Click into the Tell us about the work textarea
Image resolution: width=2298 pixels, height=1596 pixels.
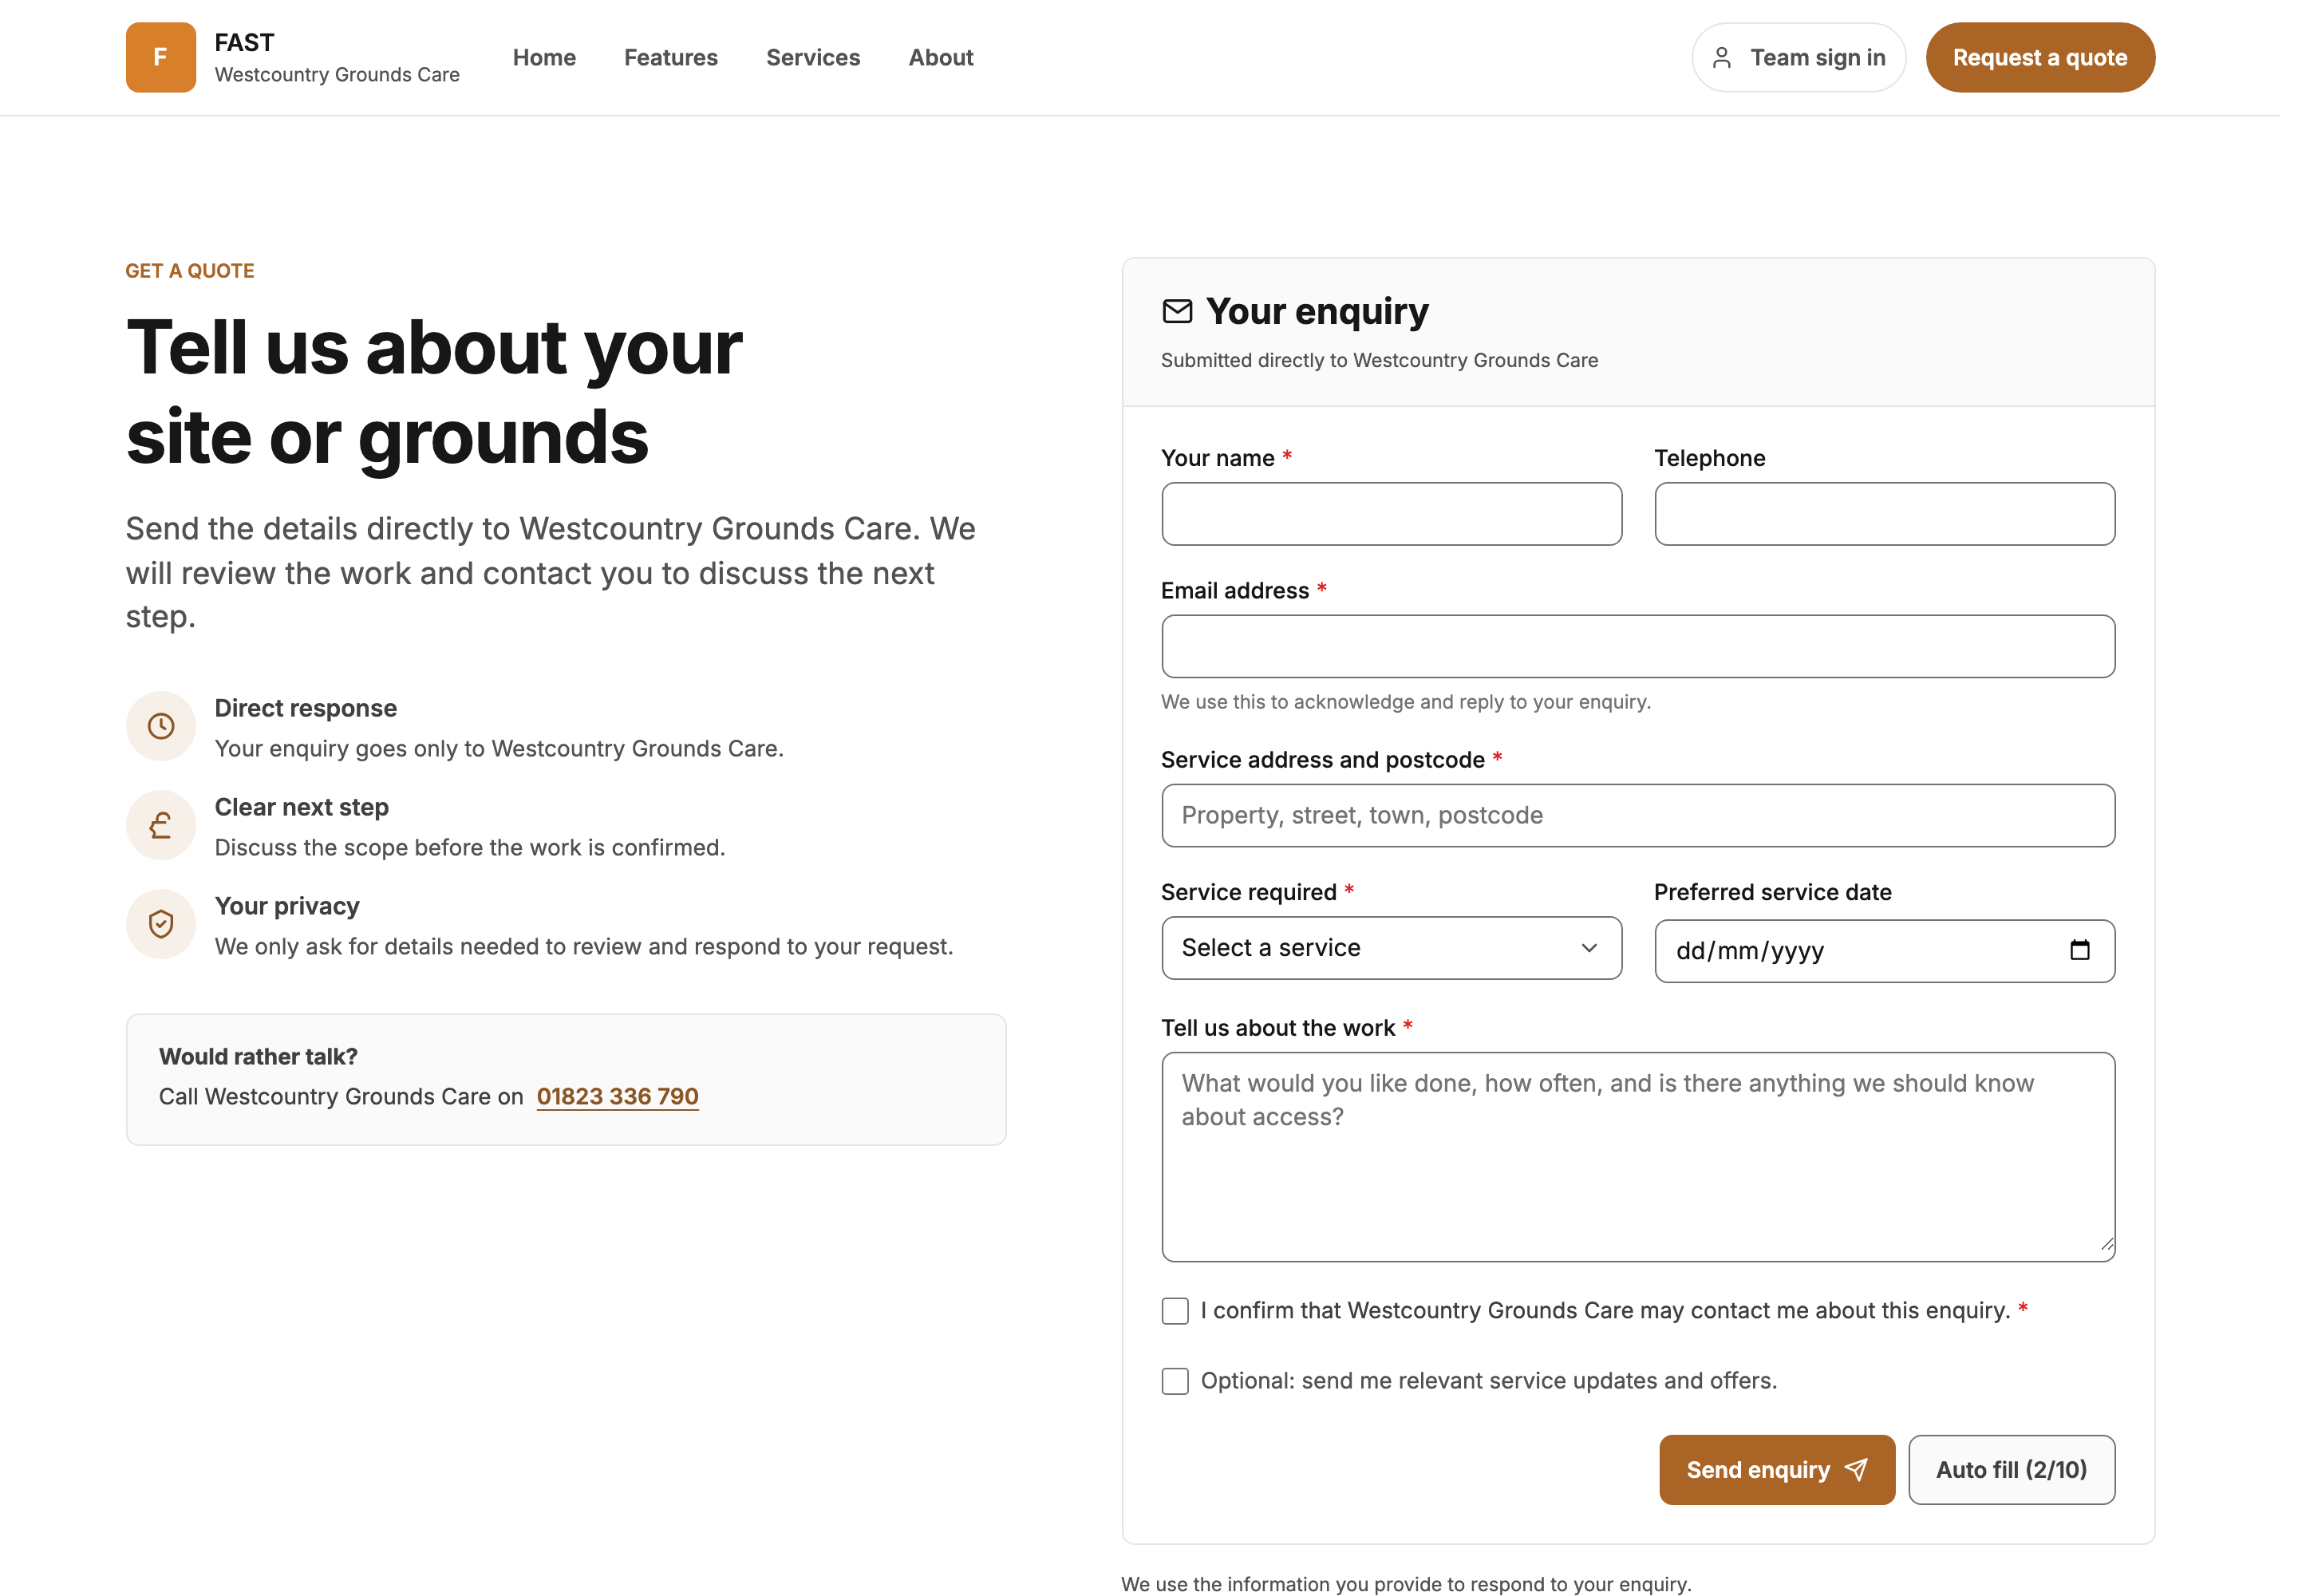click(1638, 1157)
